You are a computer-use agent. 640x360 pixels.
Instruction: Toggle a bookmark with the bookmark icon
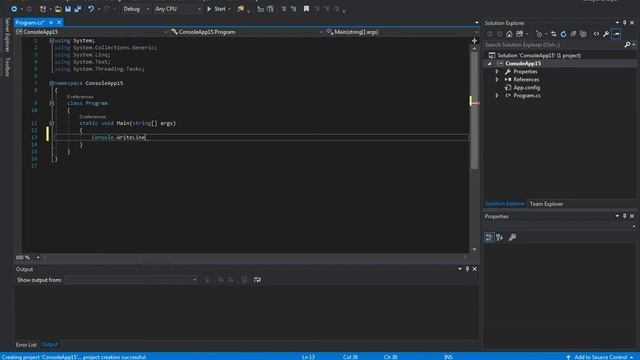coord(306,9)
